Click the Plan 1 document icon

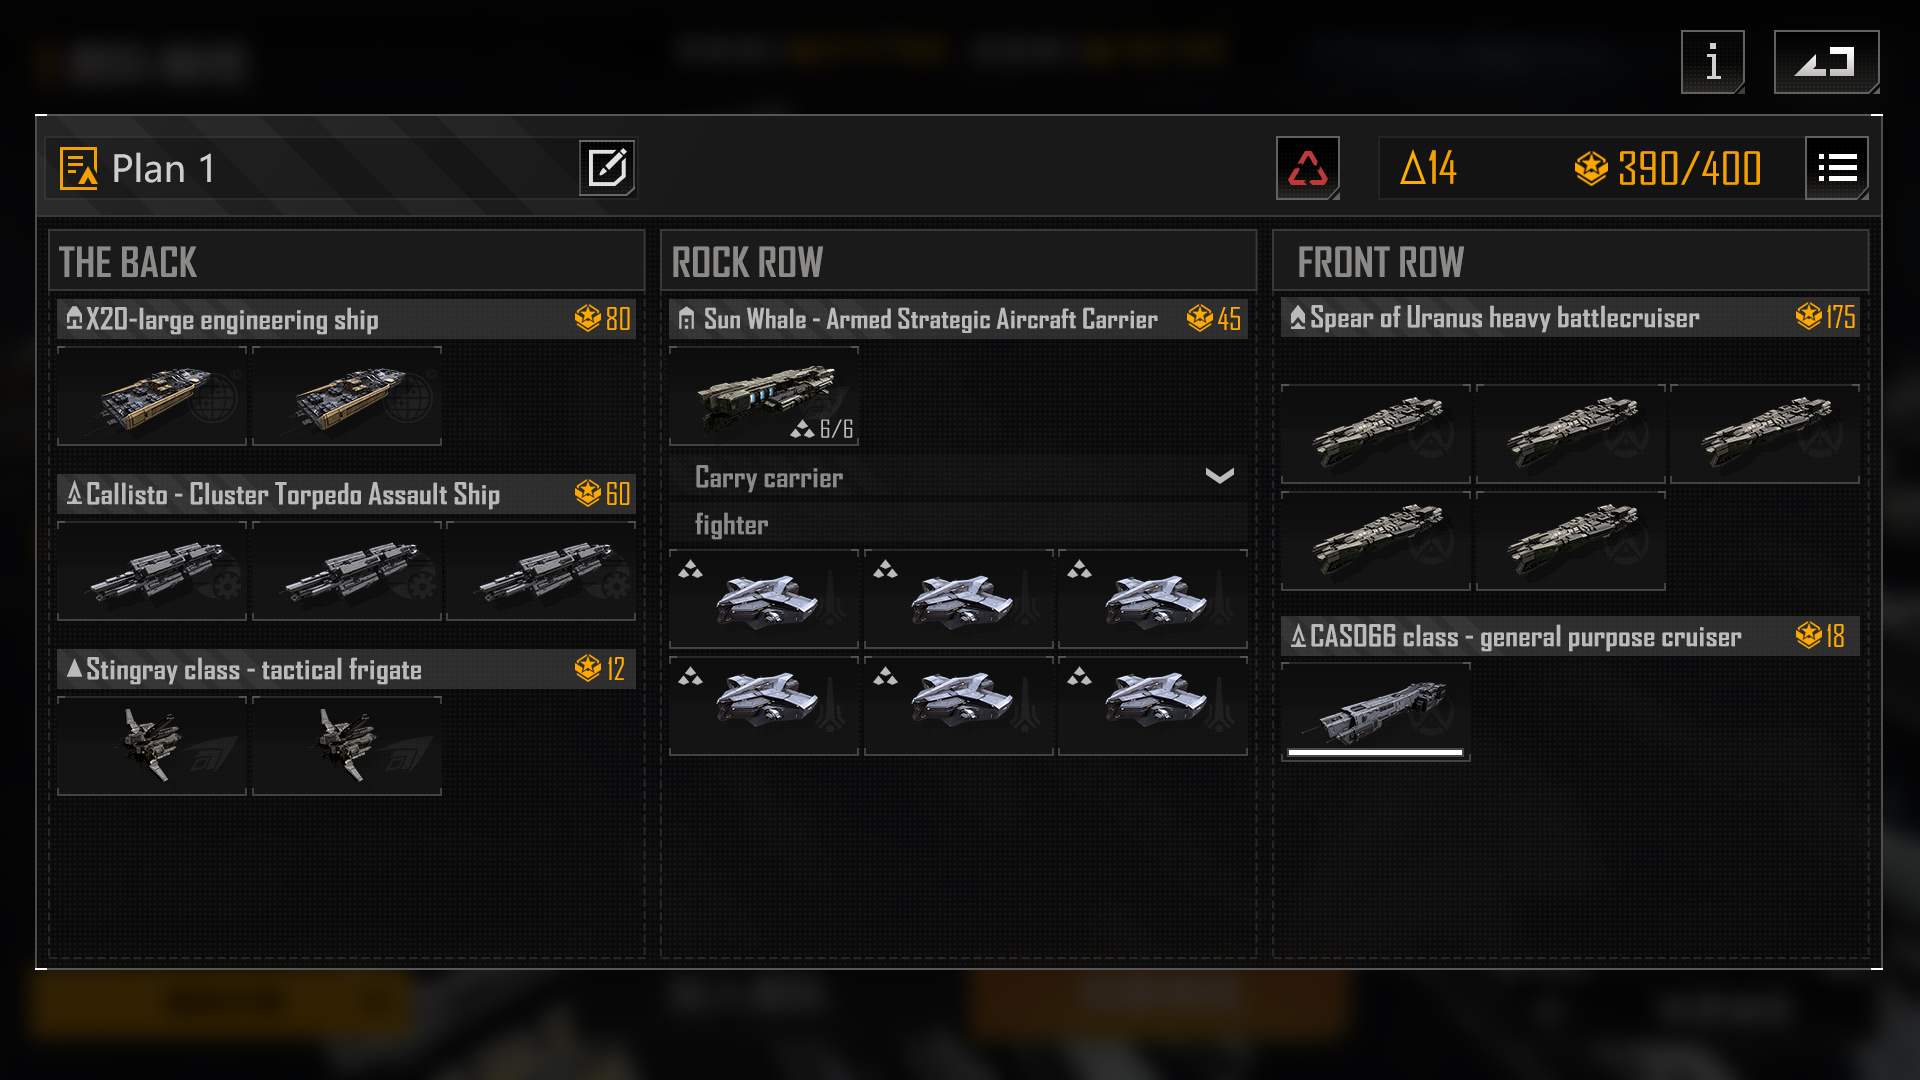tap(79, 168)
